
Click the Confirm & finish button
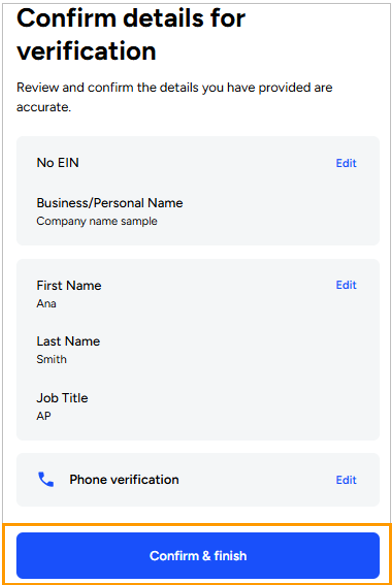(198, 556)
